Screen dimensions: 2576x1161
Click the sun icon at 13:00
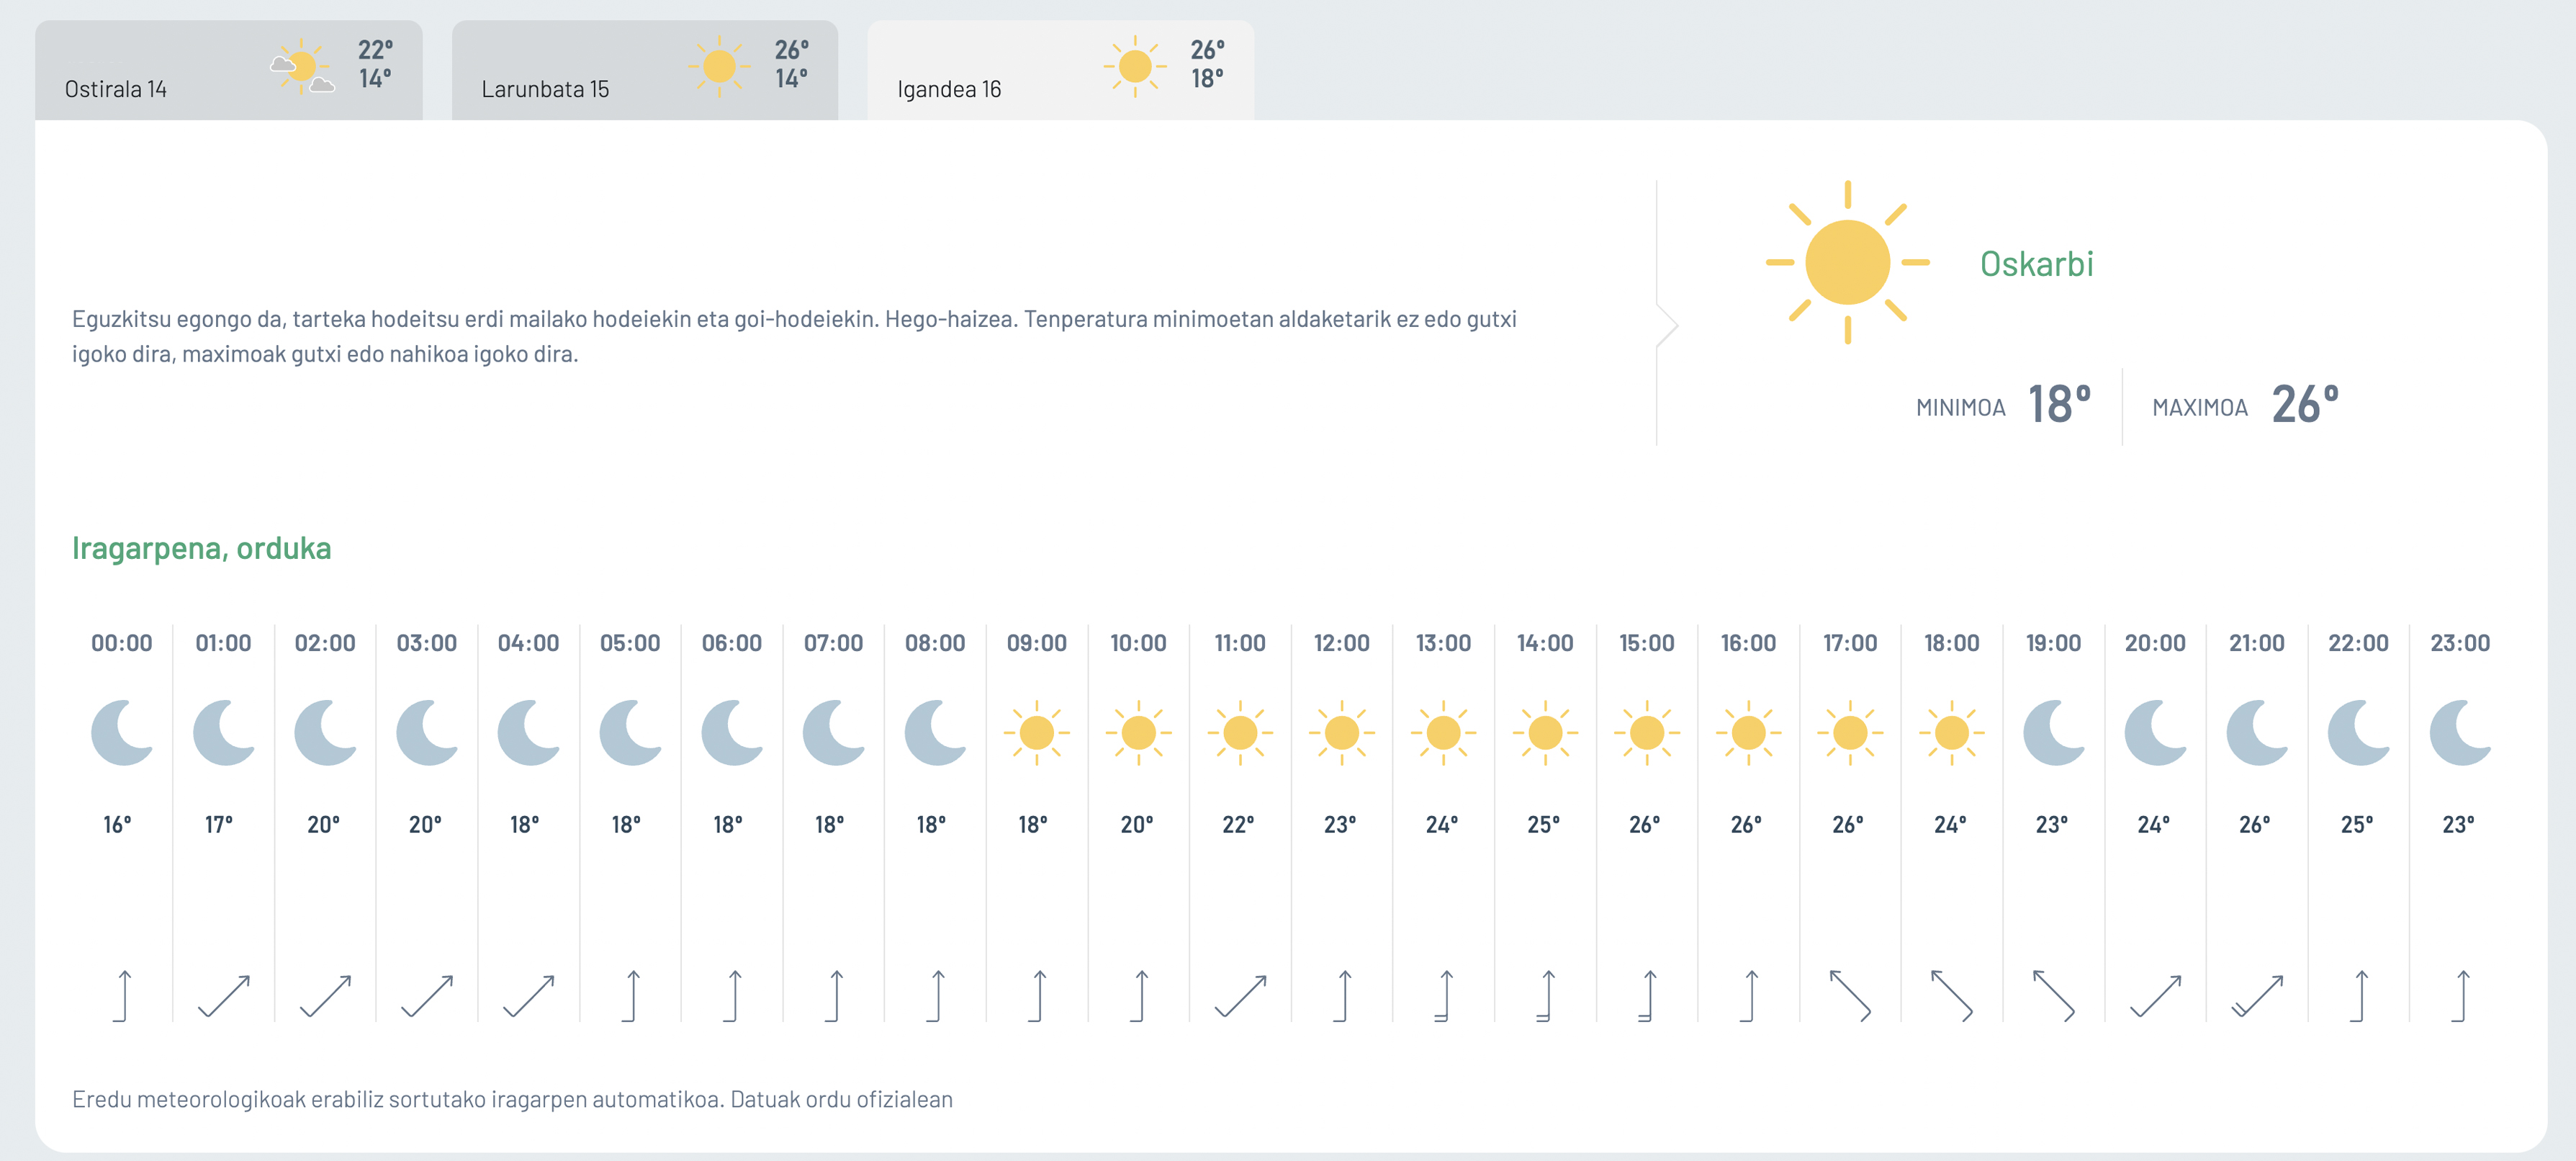pos(1443,732)
